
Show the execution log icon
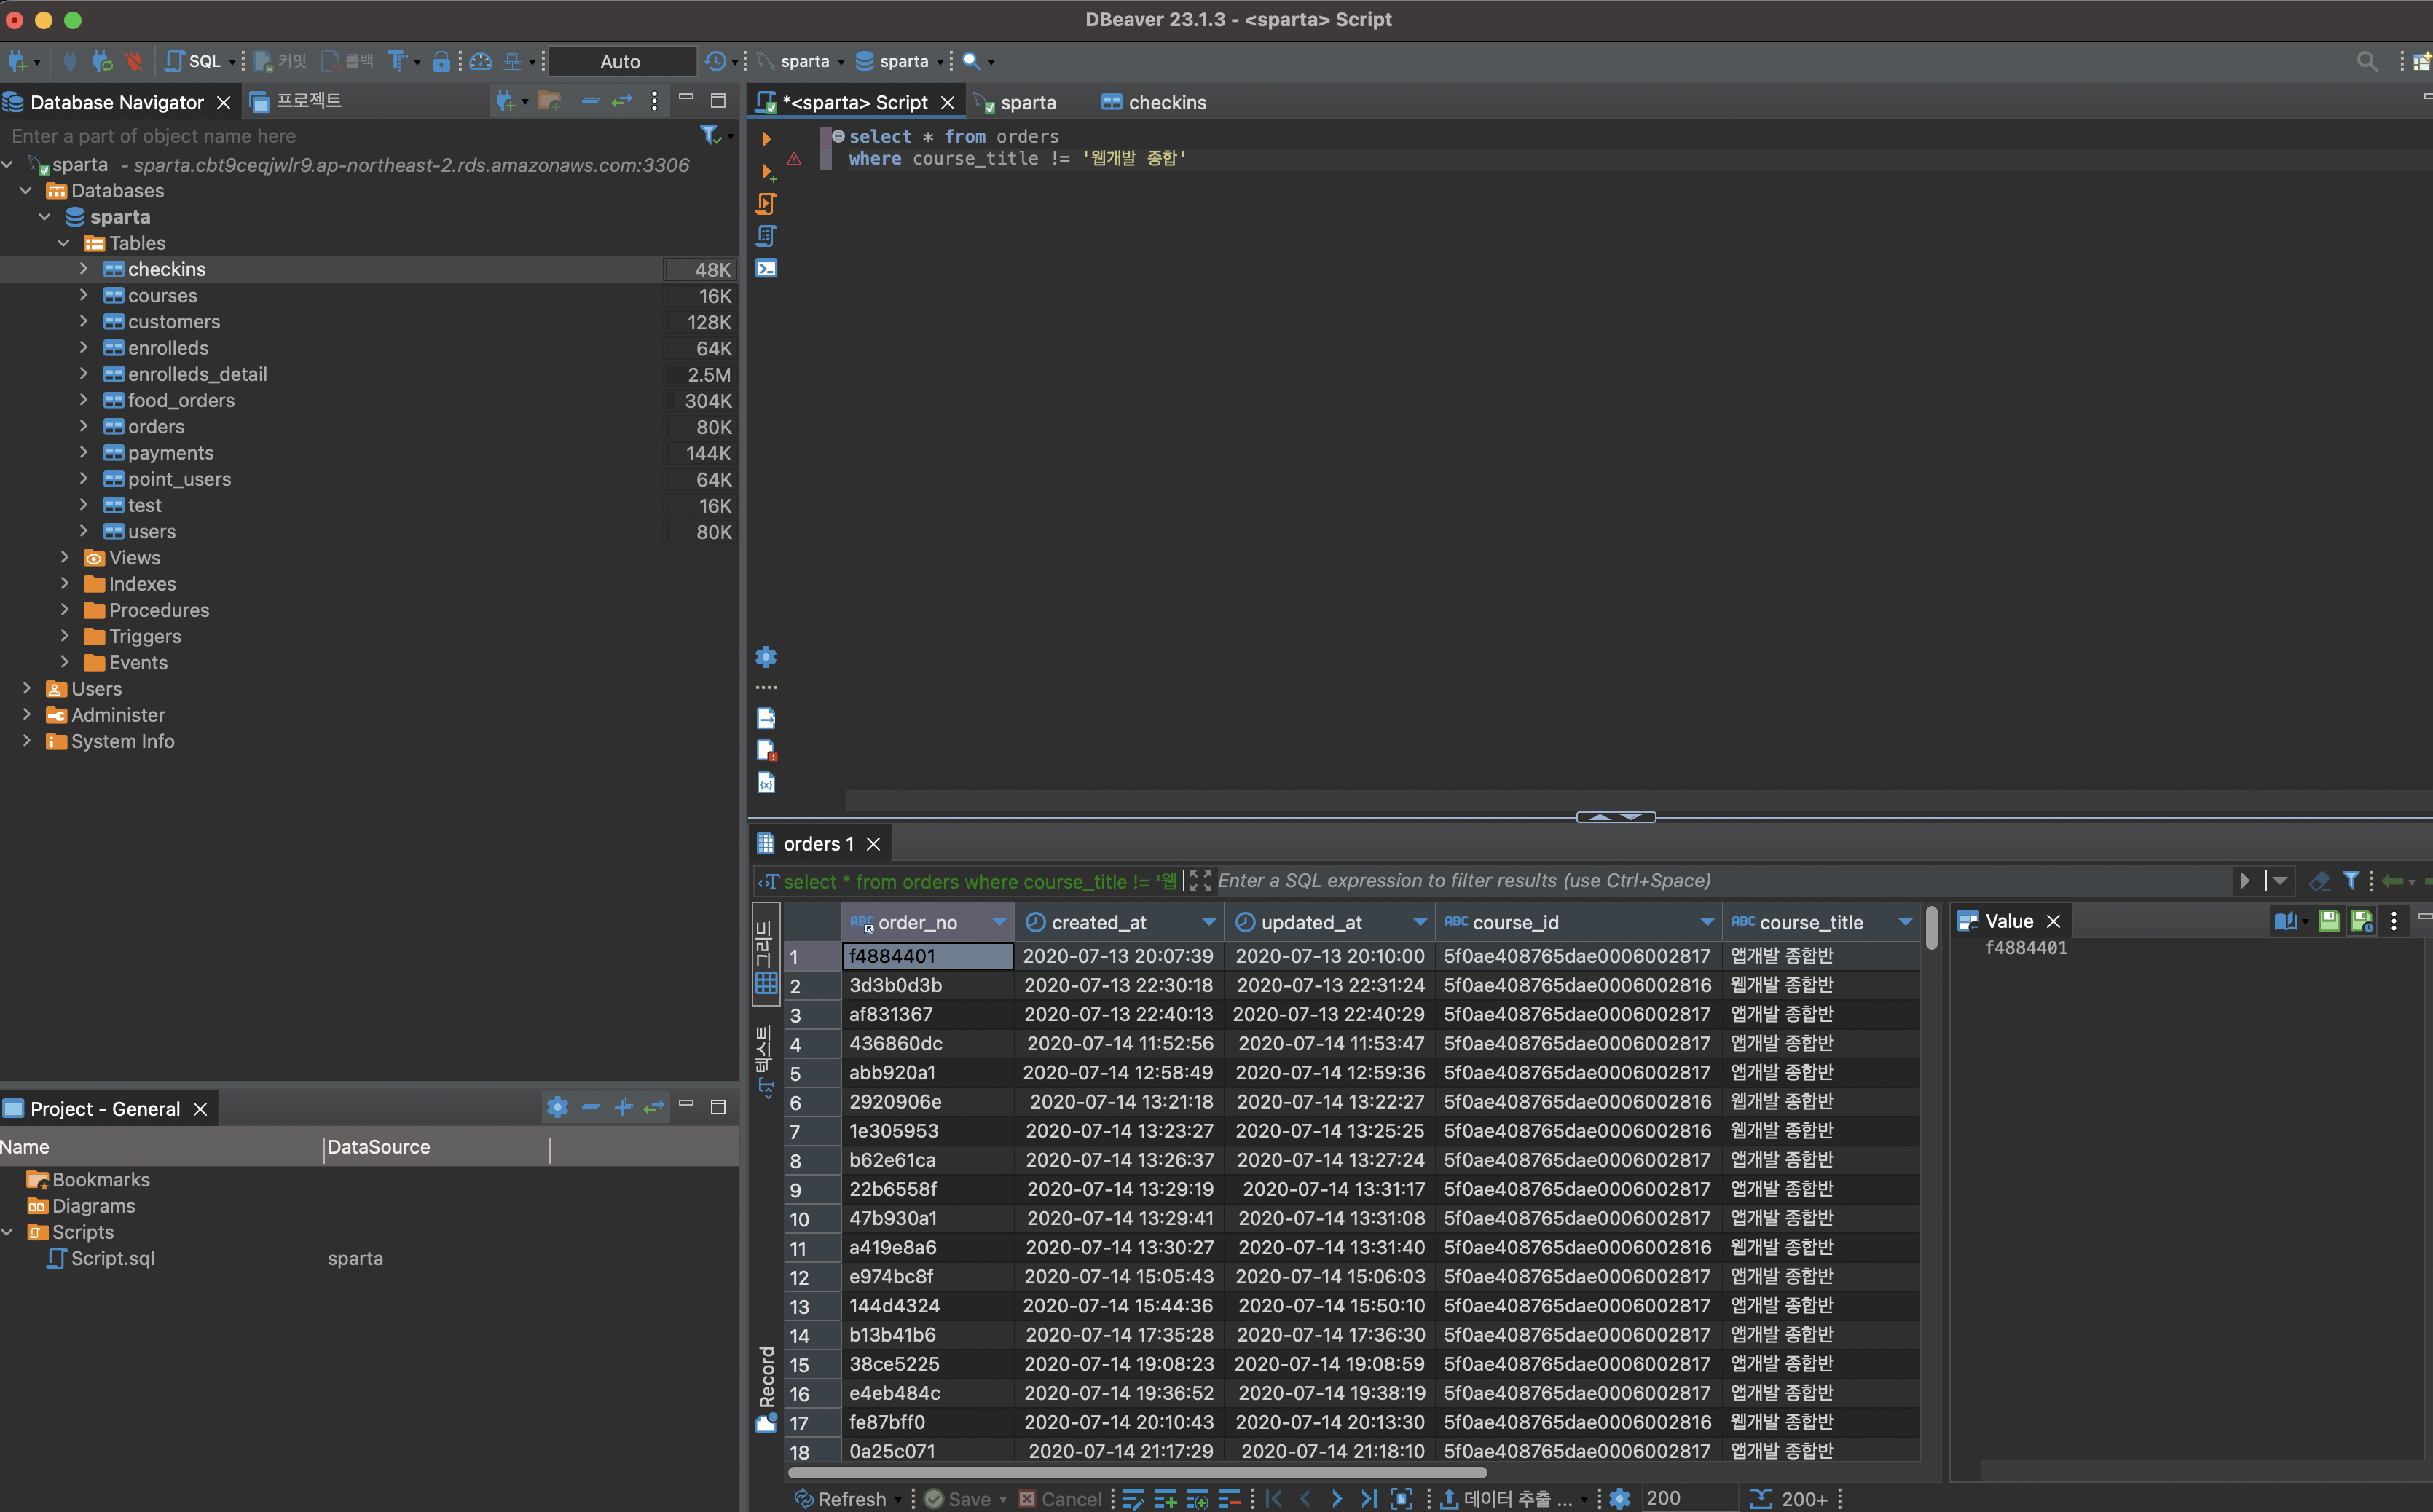pos(766,750)
